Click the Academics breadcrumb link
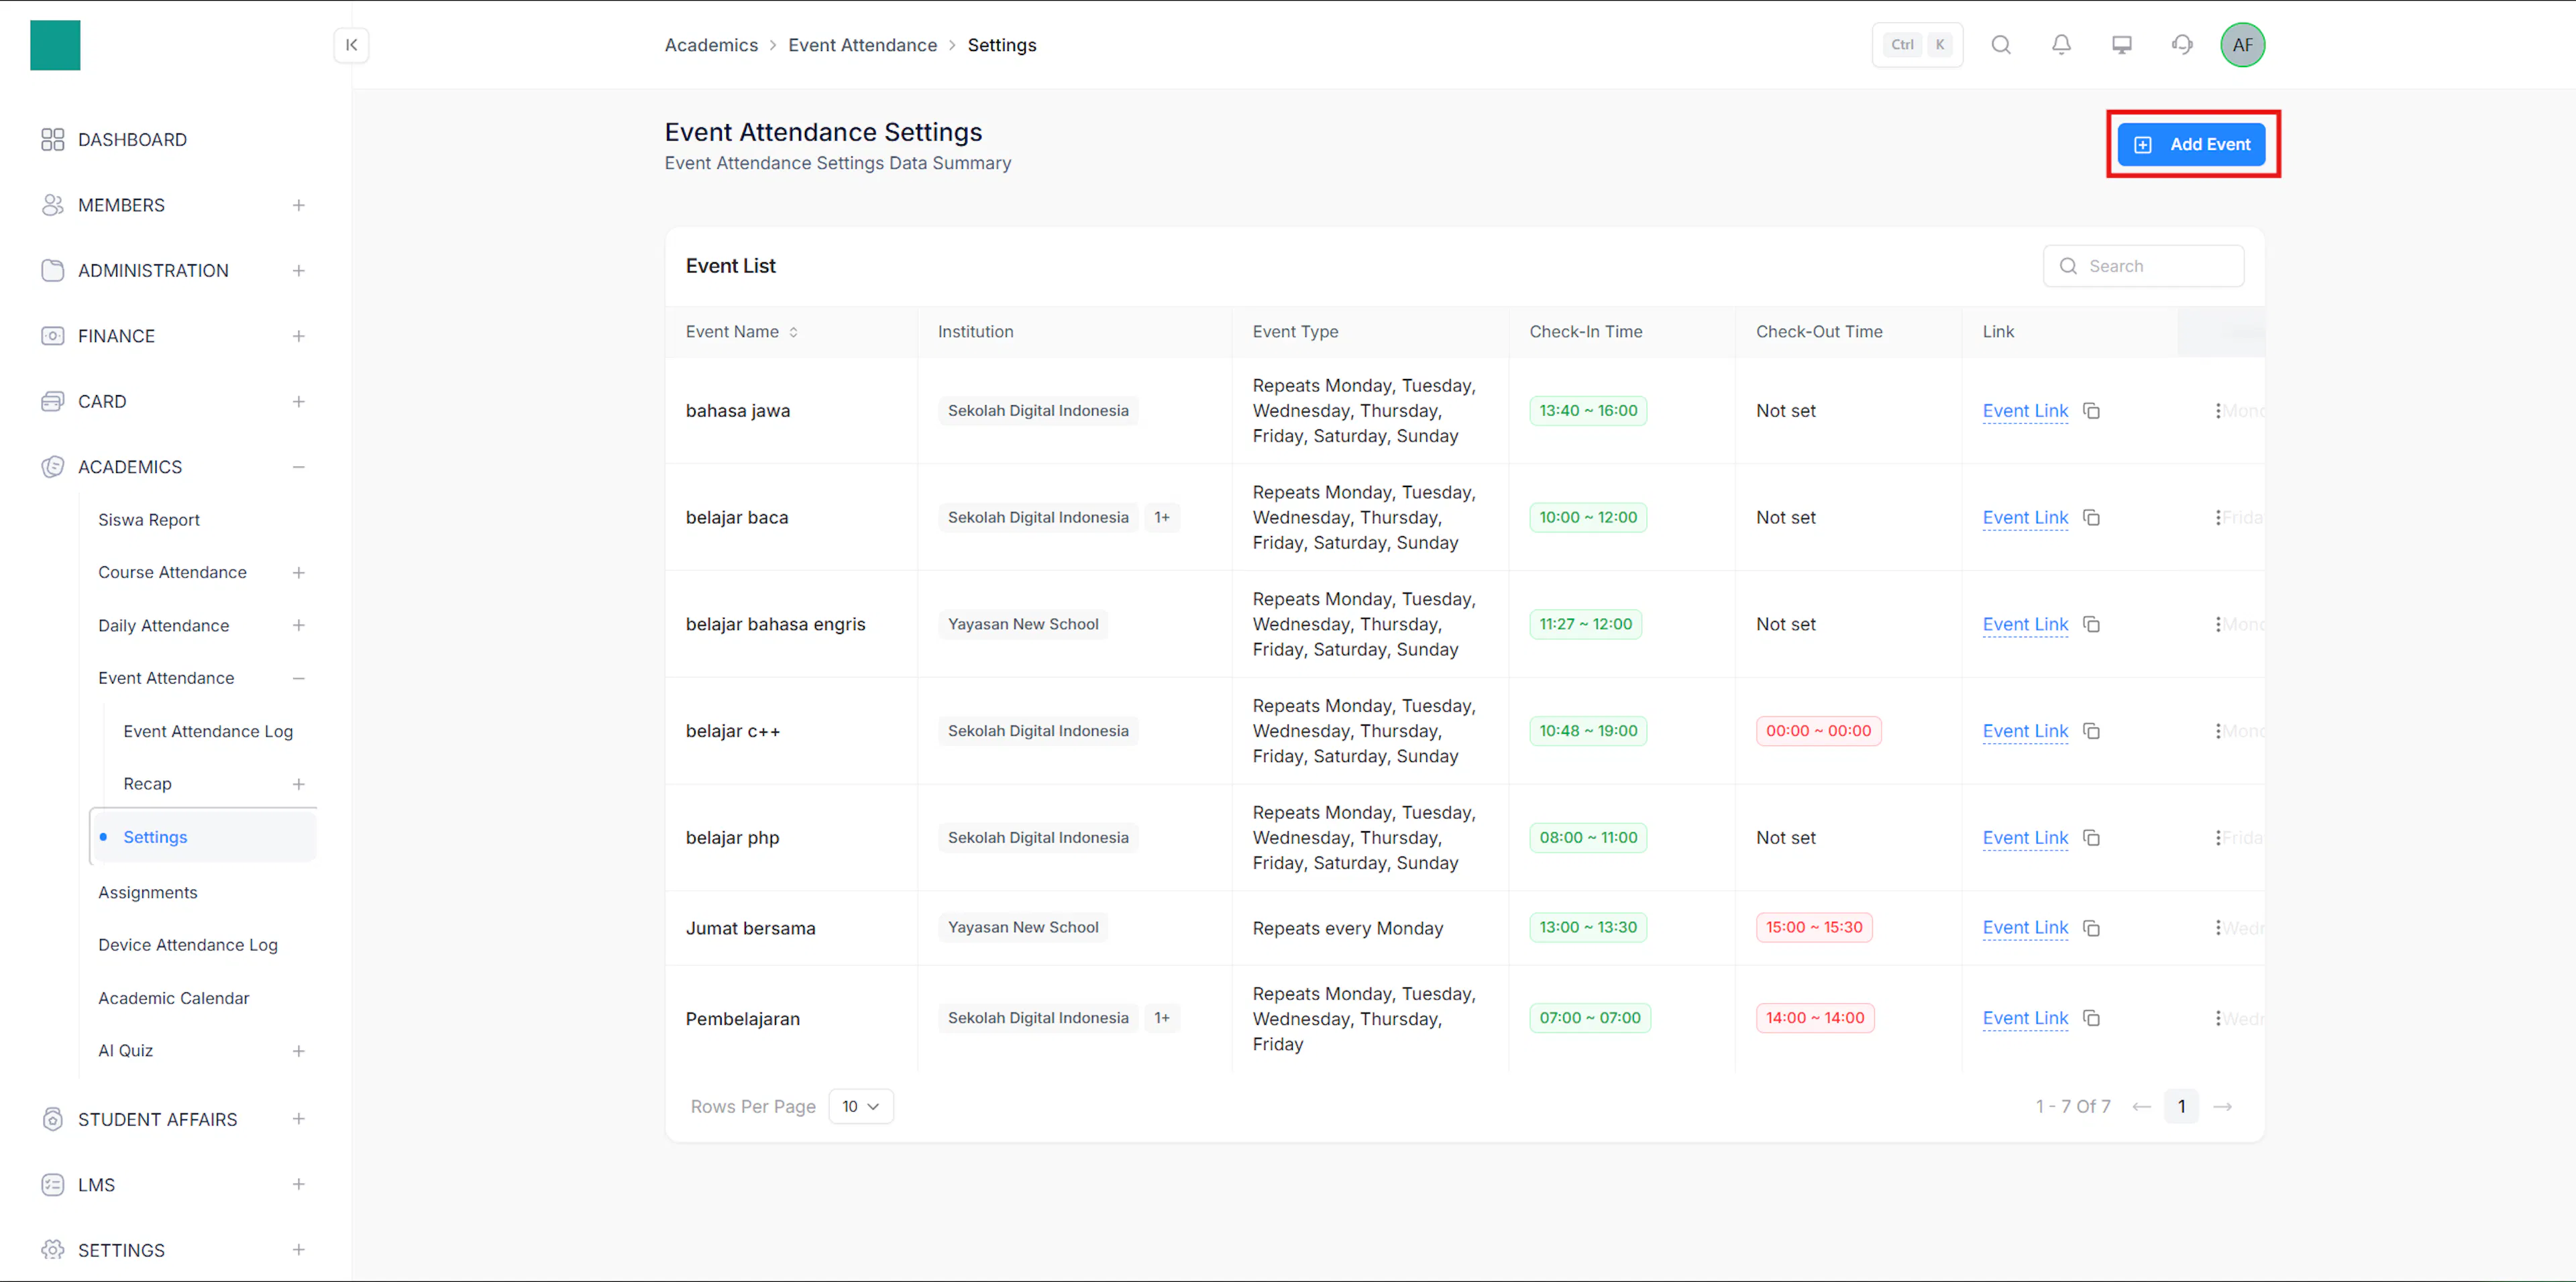Image resolution: width=2576 pixels, height=1282 pixels. 711,45
